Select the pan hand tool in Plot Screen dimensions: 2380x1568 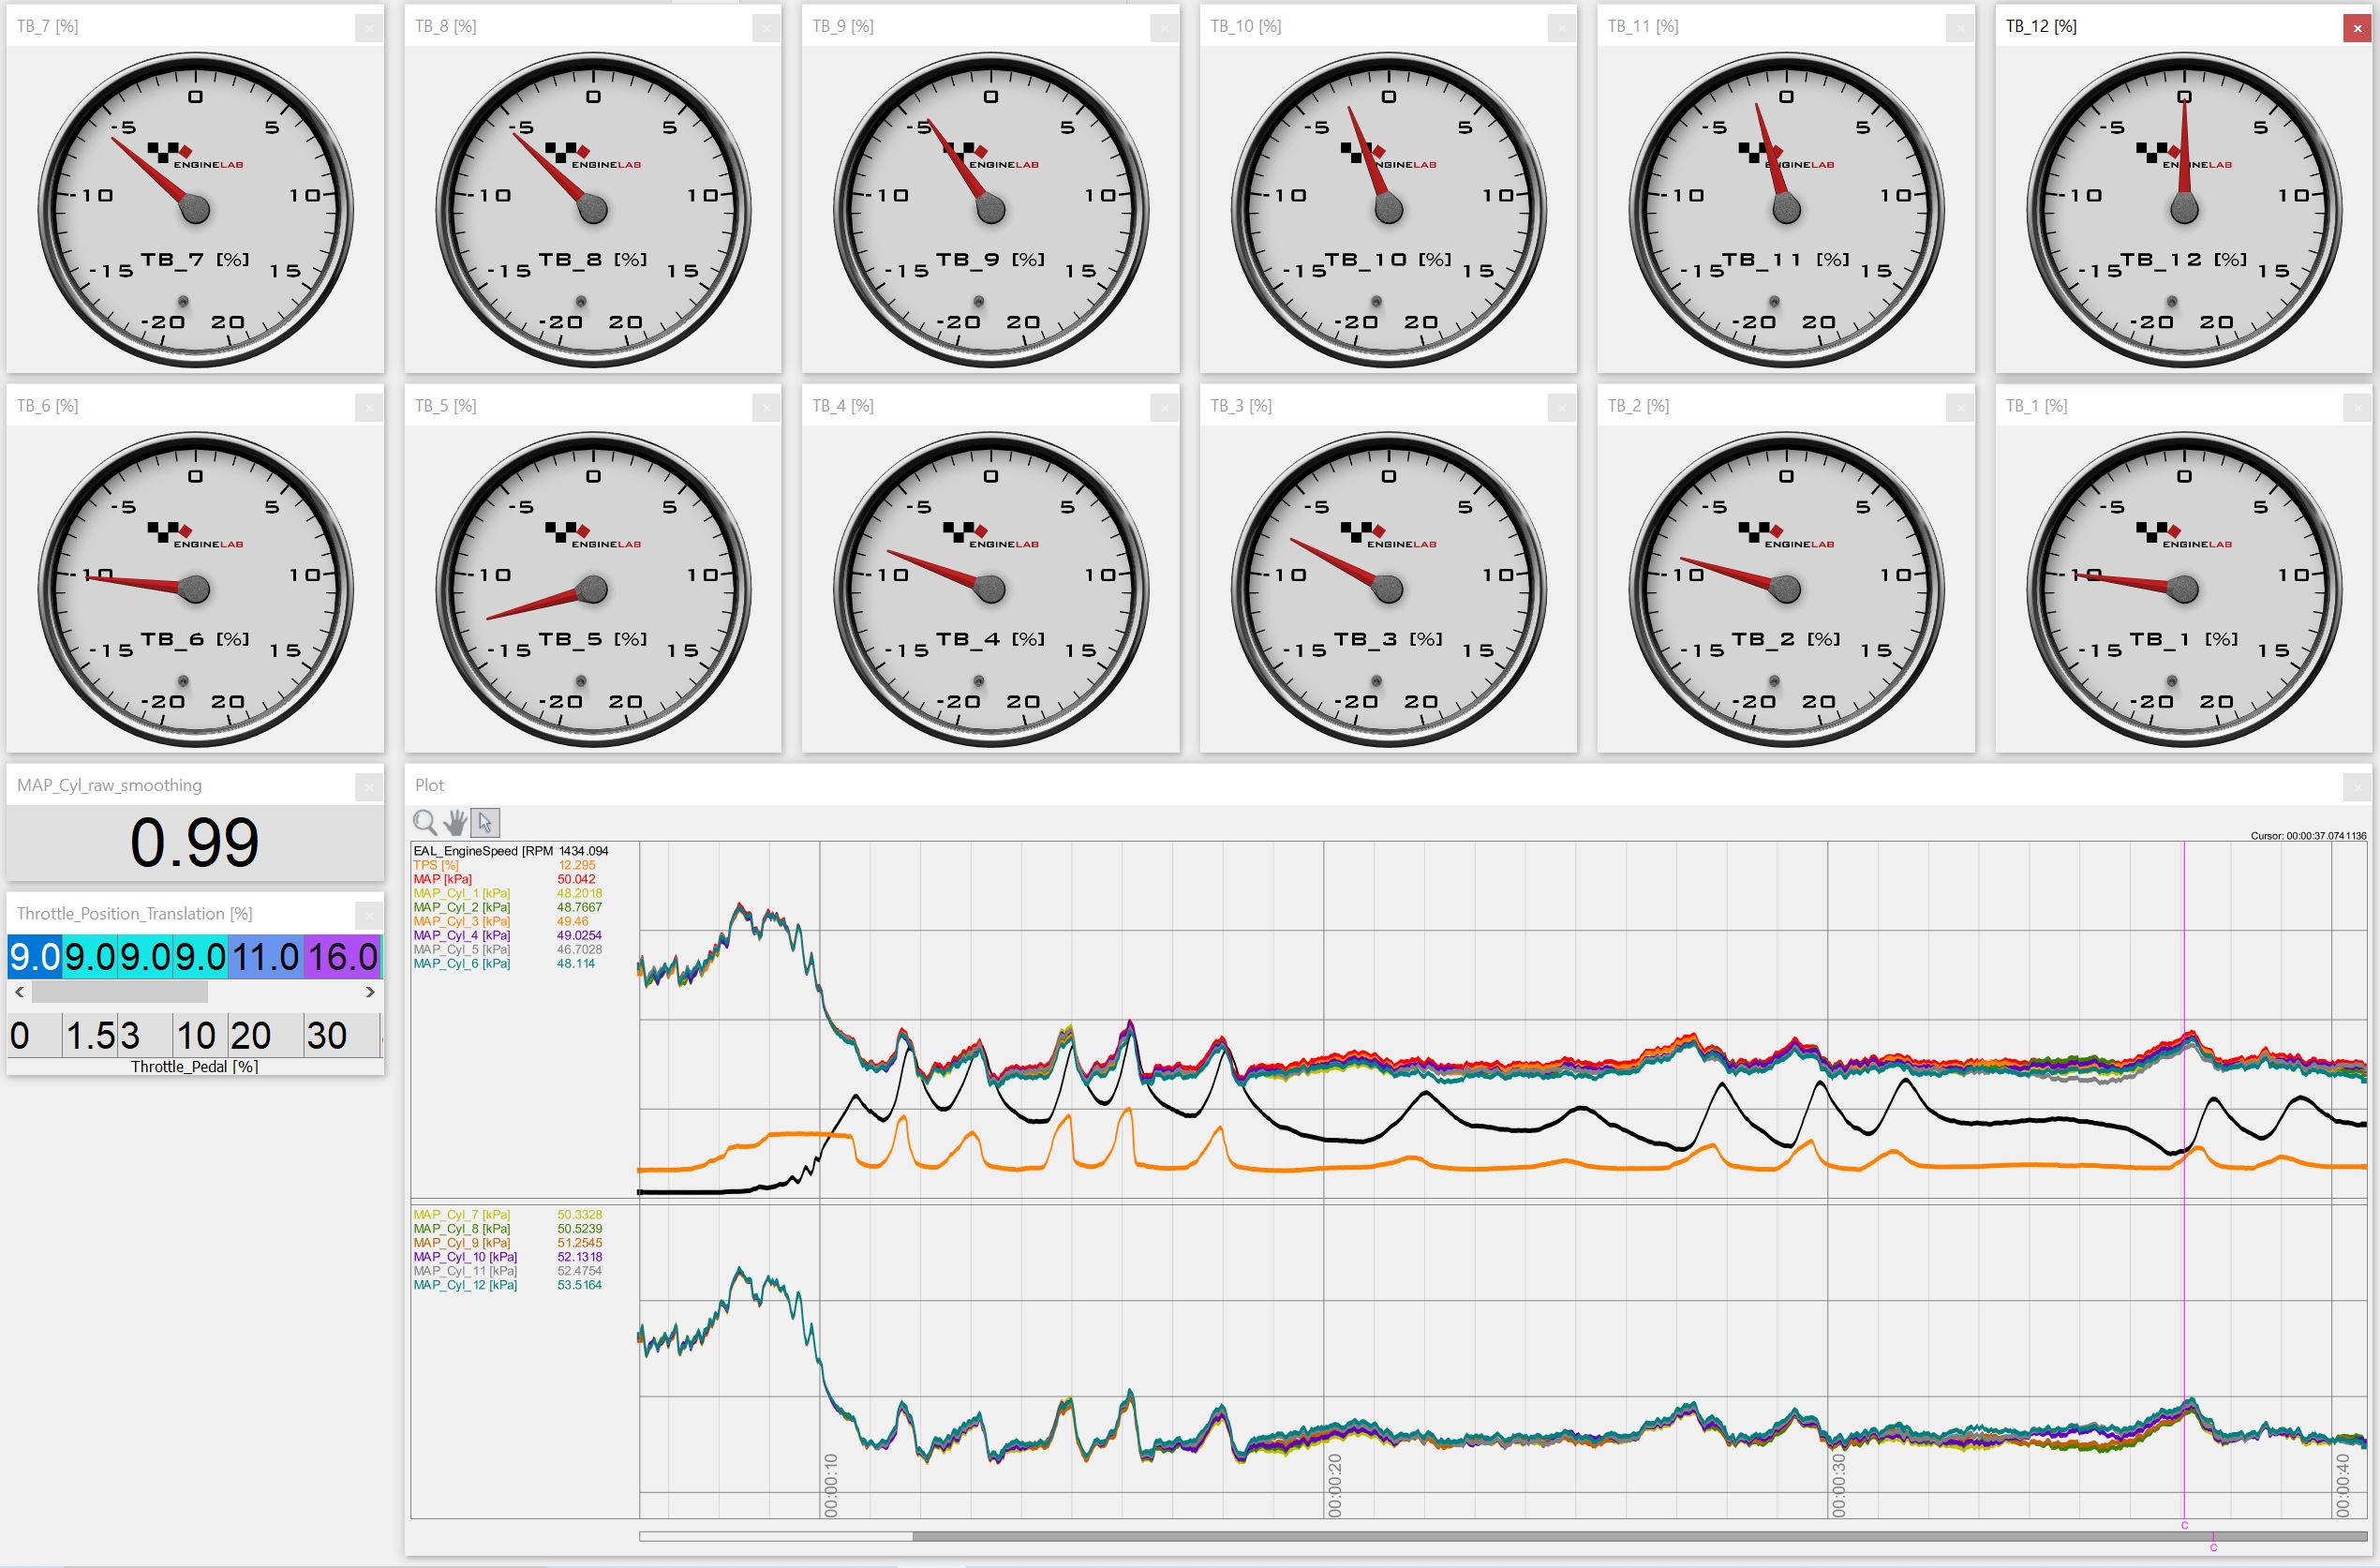(x=455, y=822)
